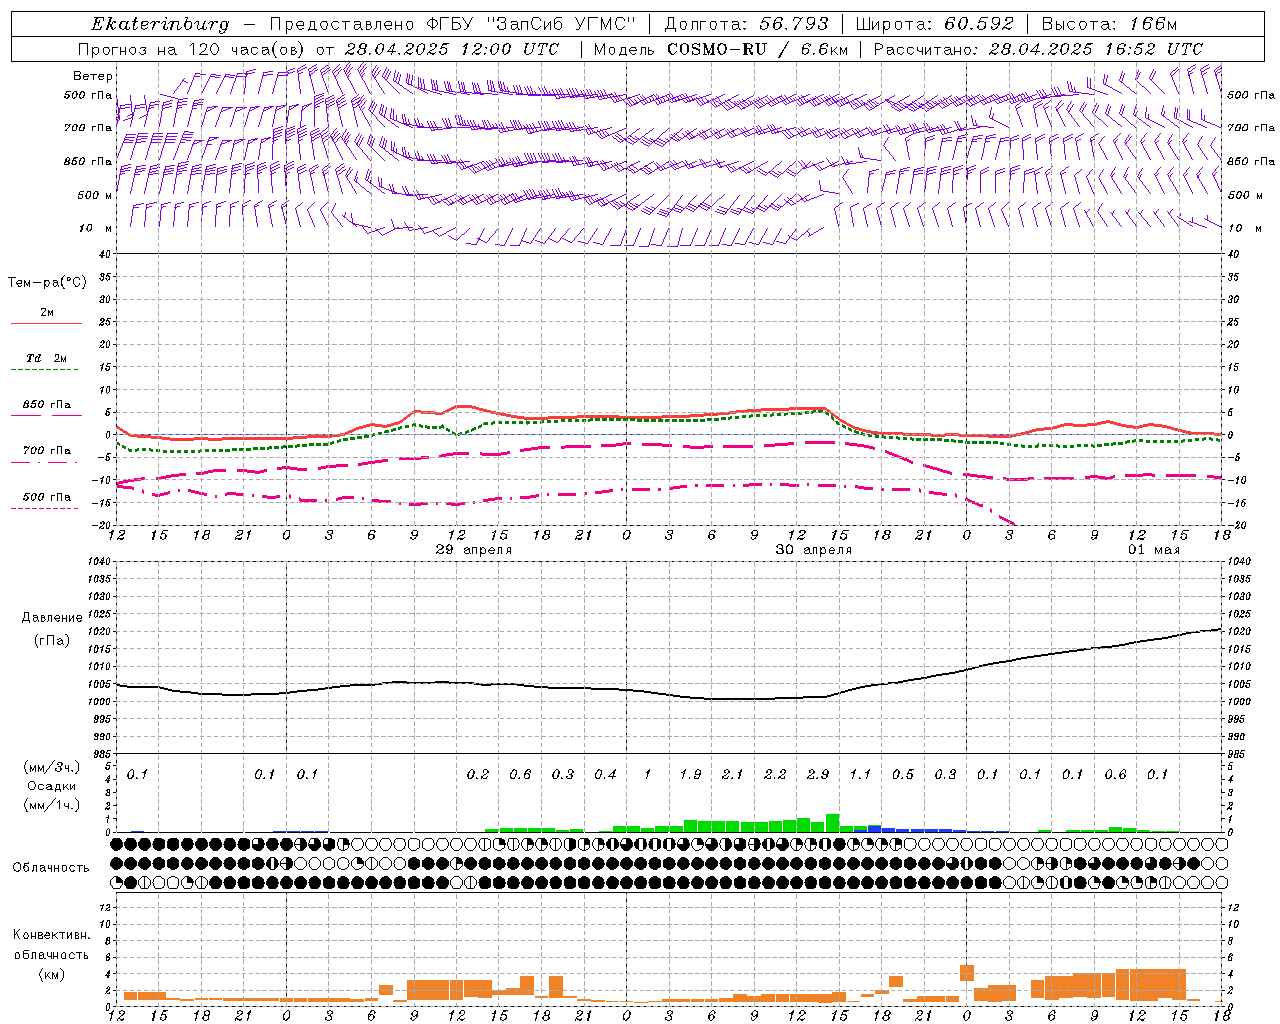Viewport: 1280px width, 1024px height.
Task: Click the 'Тем-ра(°C)' temperature label
Action: (x=47, y=283)
